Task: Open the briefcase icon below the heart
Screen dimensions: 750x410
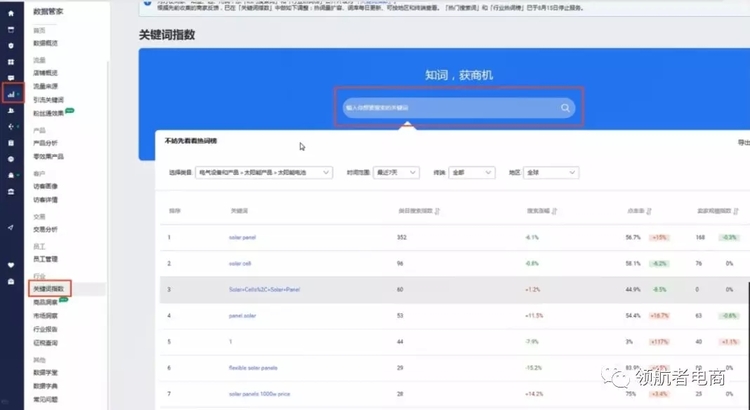Action: (x=11, y=282)
